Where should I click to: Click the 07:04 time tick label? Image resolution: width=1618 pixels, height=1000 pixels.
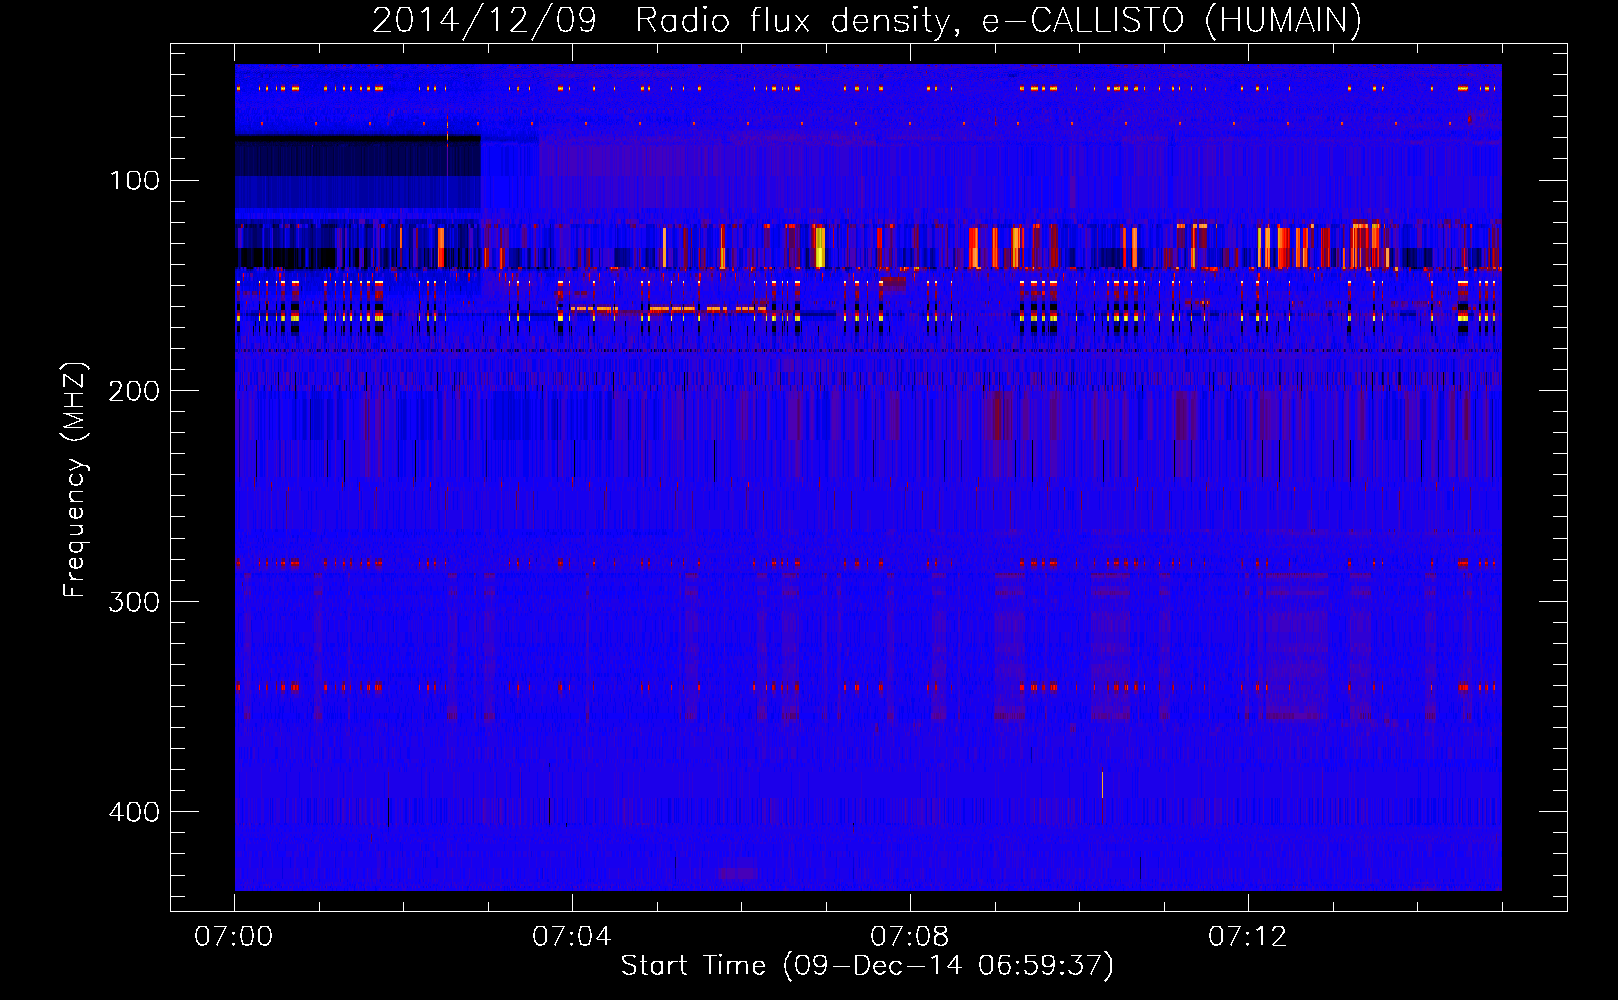(x=572, y=936)
